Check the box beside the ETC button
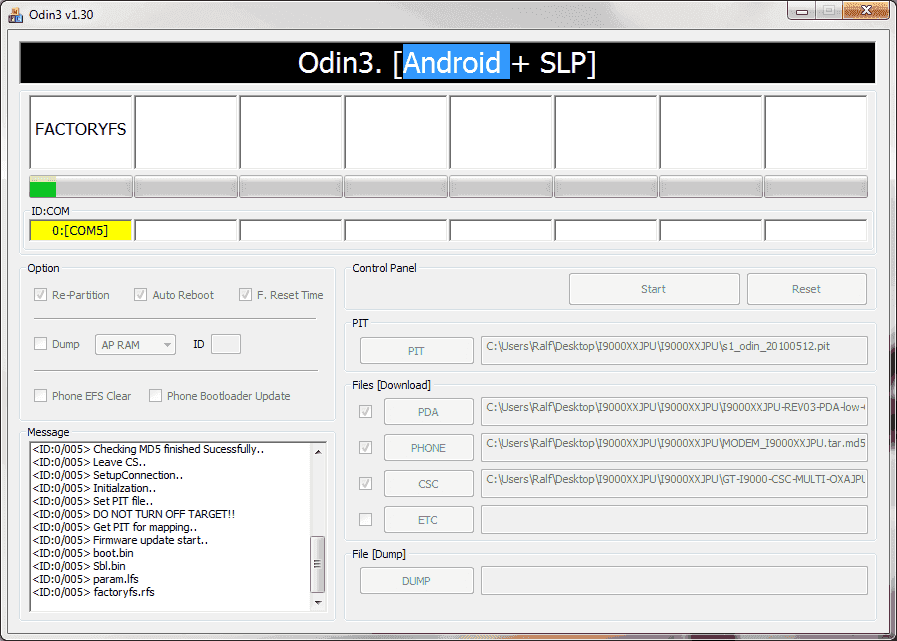The height and width of the screenshot is (641, 897). tap(365, 520)
